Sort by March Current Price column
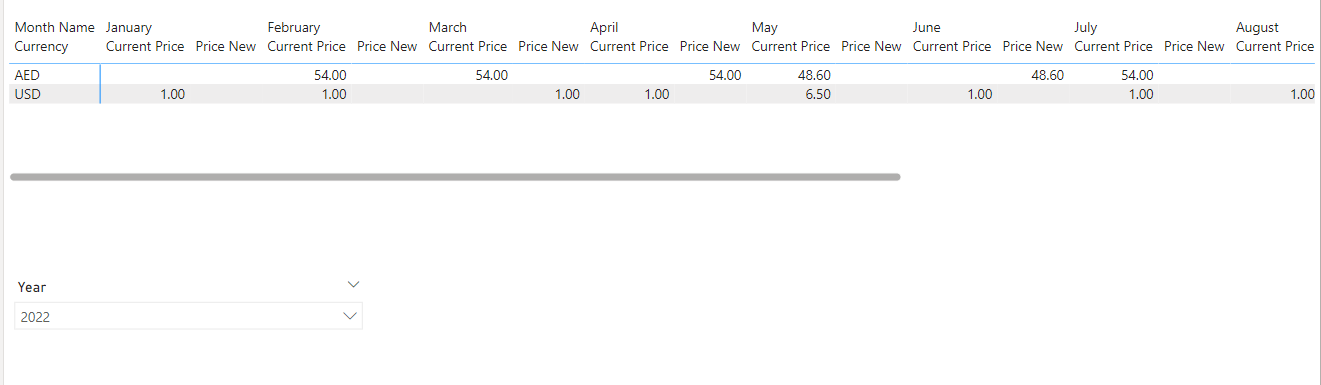The image size is (1321, 385). (x=468, y=46)
